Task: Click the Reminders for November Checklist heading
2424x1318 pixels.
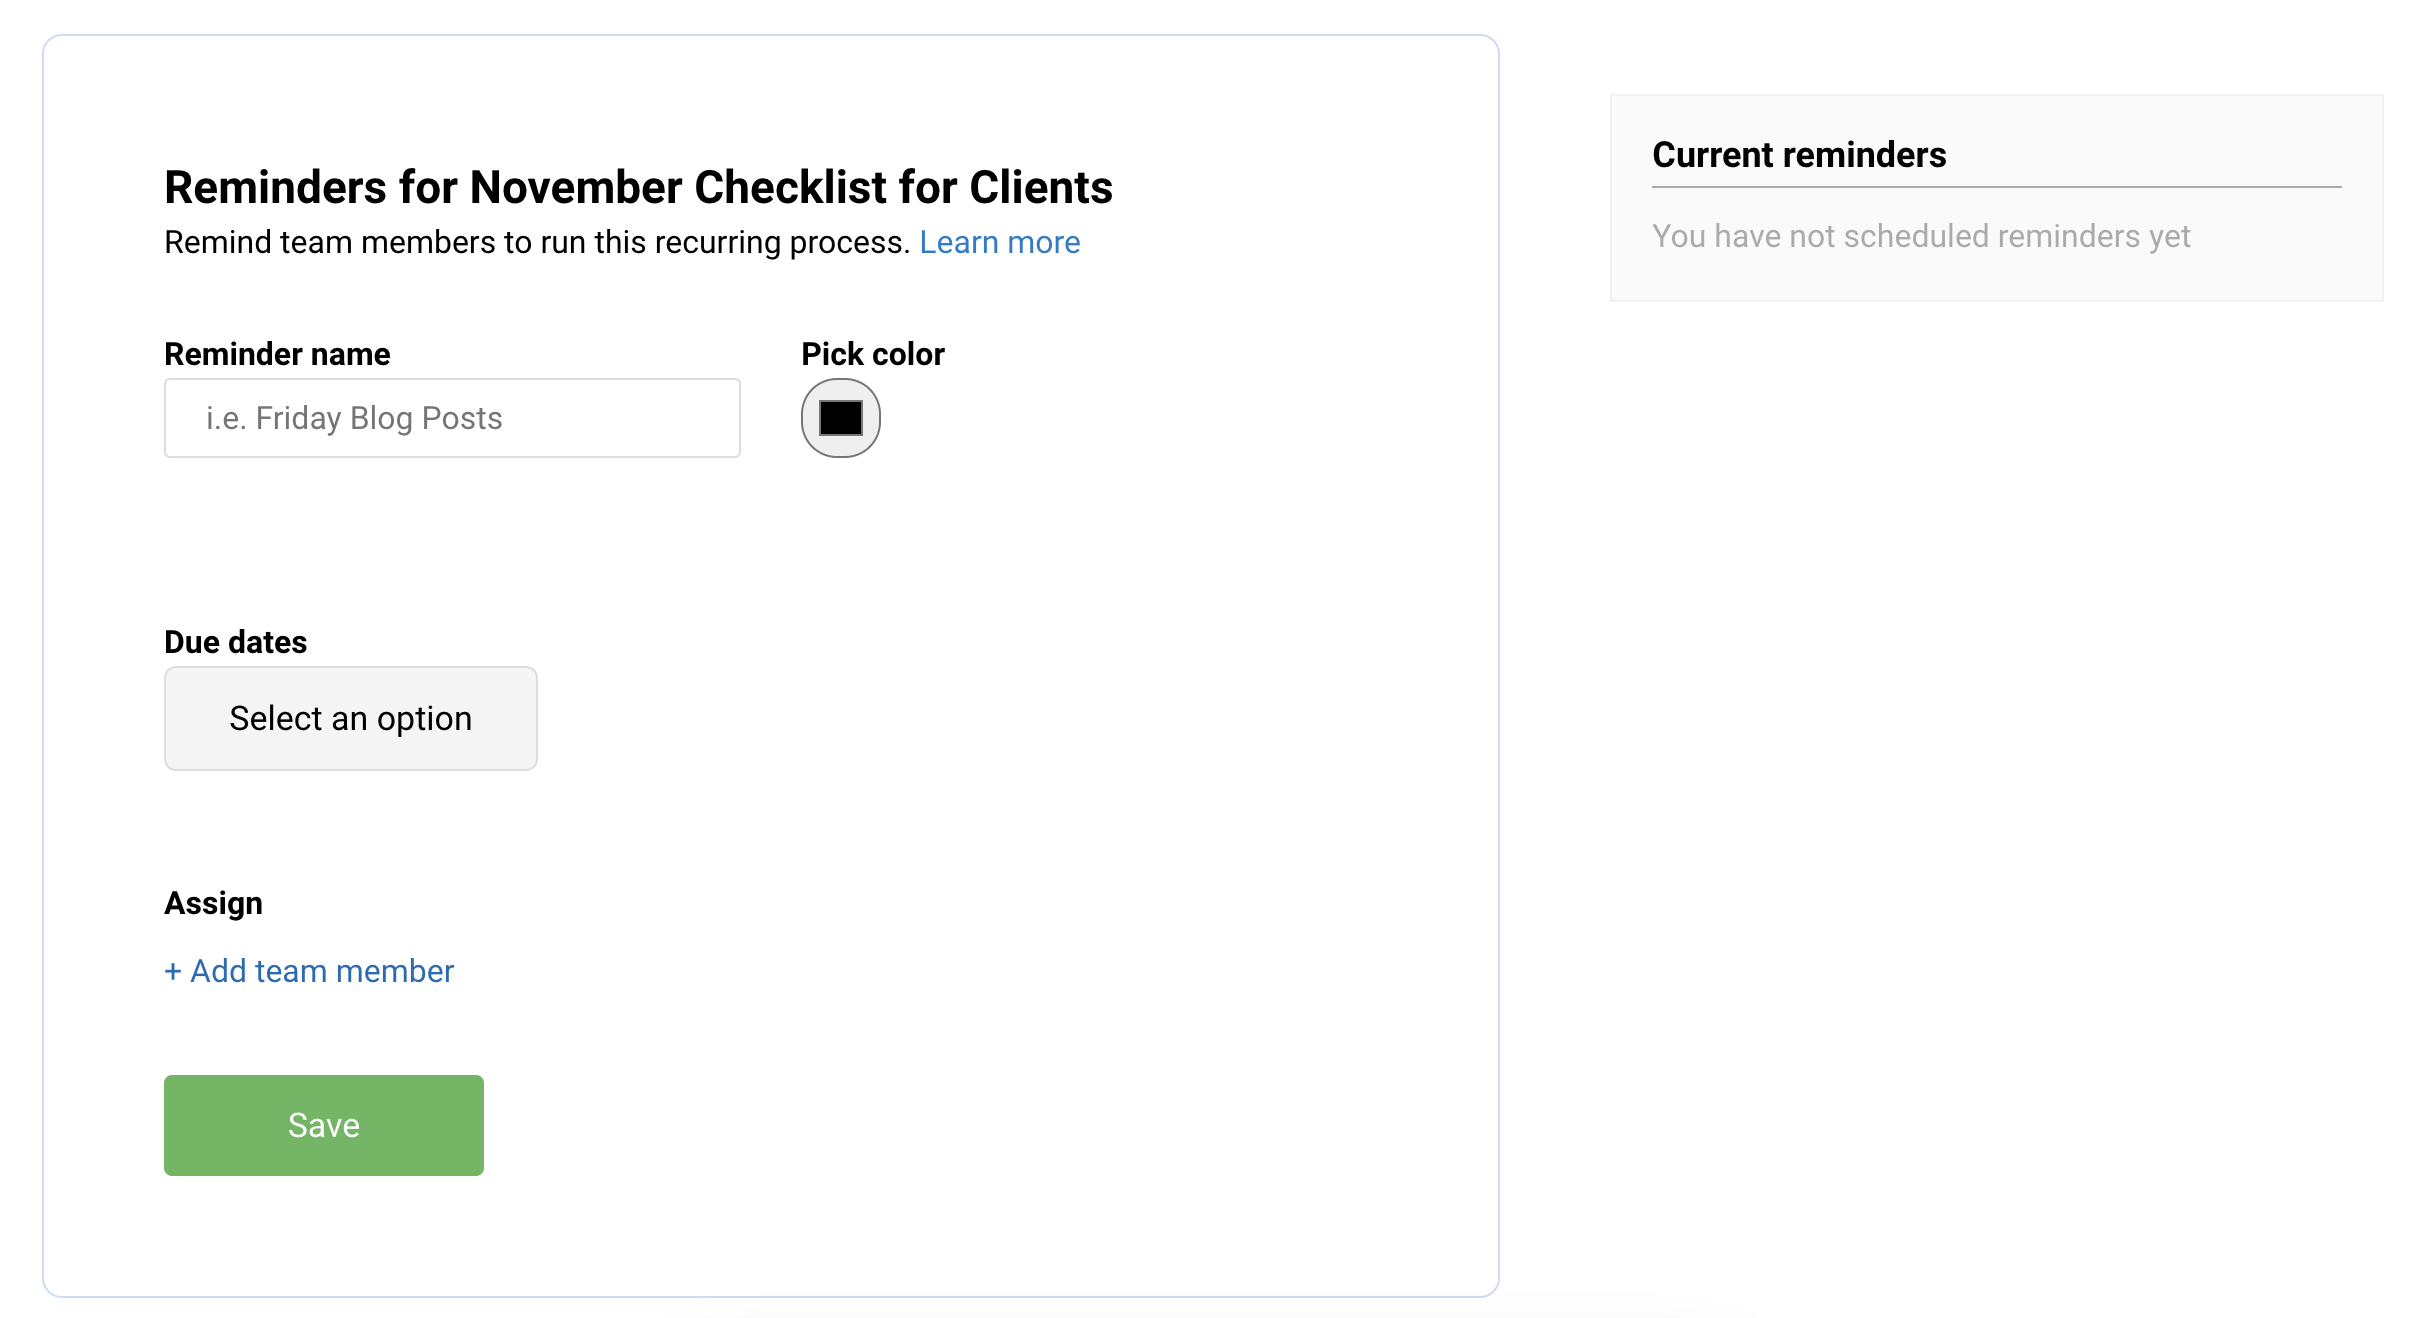Action: coord(638,187)
